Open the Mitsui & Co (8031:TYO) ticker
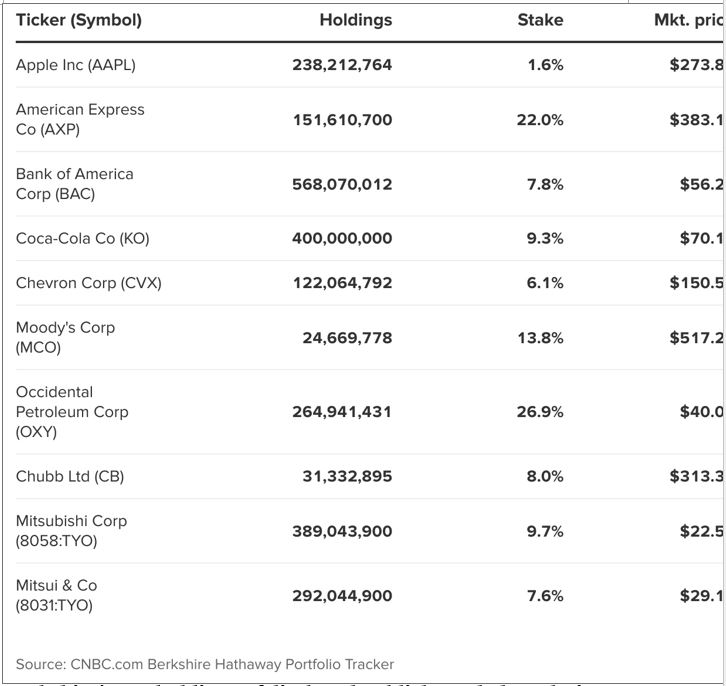 click(x=57, y=595)
